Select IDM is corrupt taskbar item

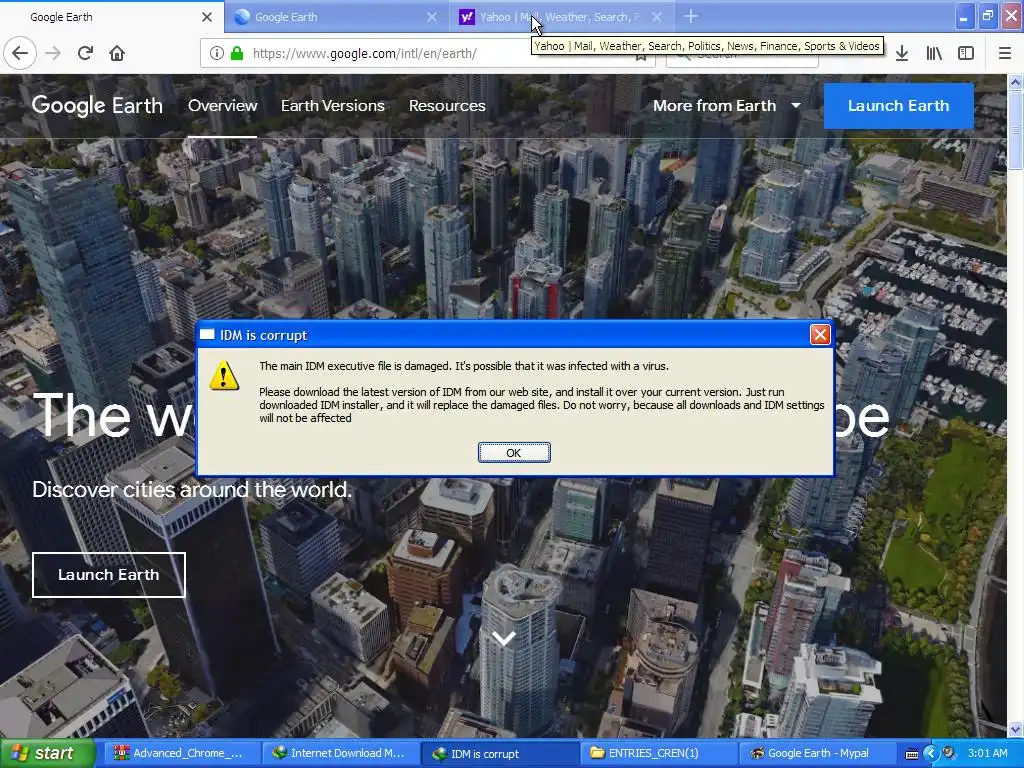[500, 753]
